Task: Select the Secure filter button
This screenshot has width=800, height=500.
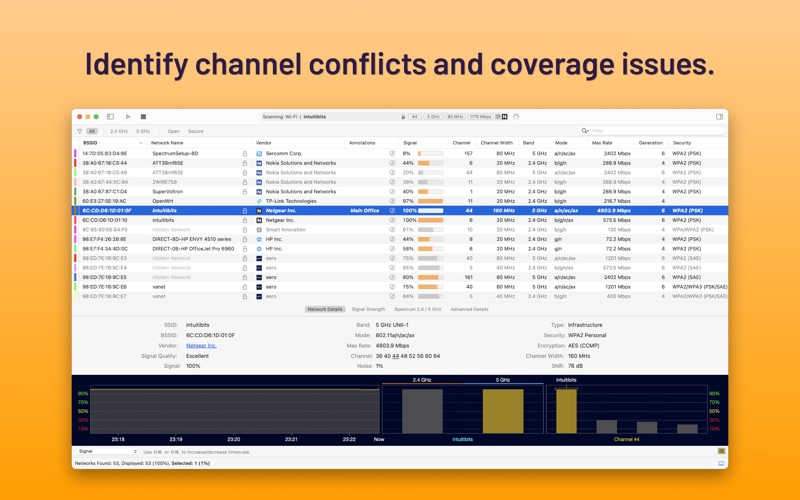Action: 195,131
